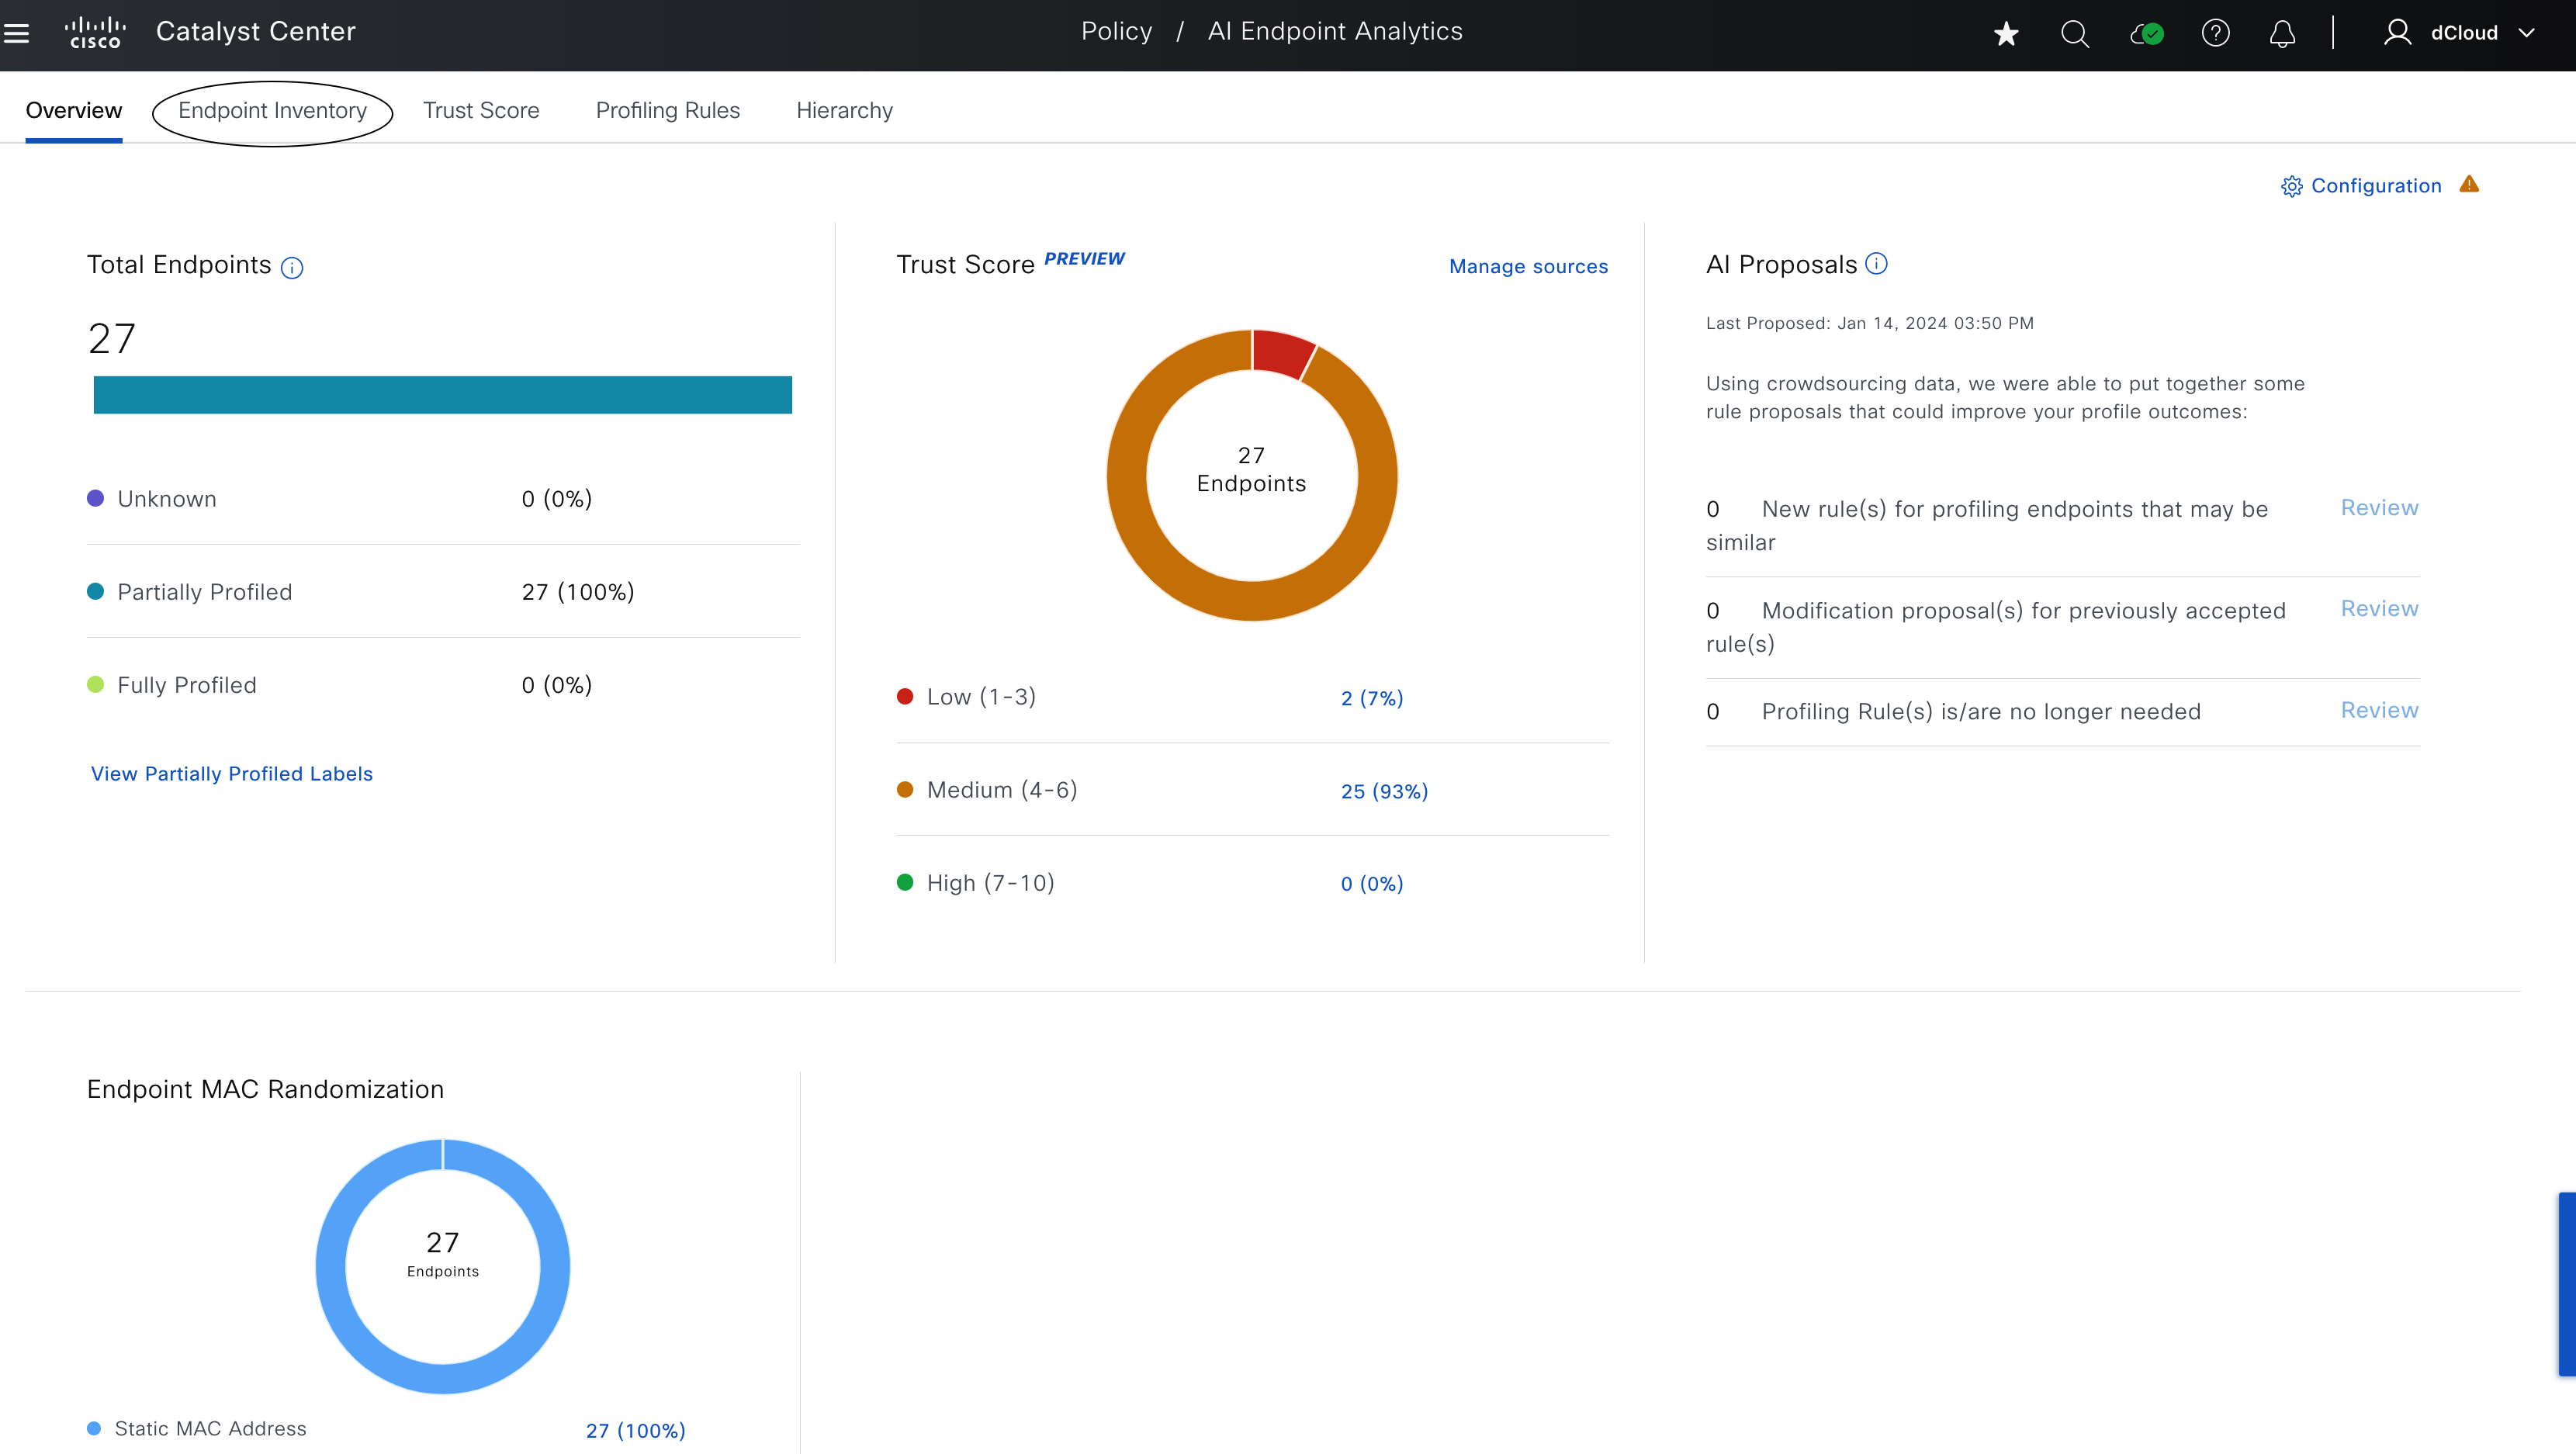Click the Last Proposed timestamp text
Image resolution: width=2576 pixels, height=1454 pixels.
click(1869, 323)
